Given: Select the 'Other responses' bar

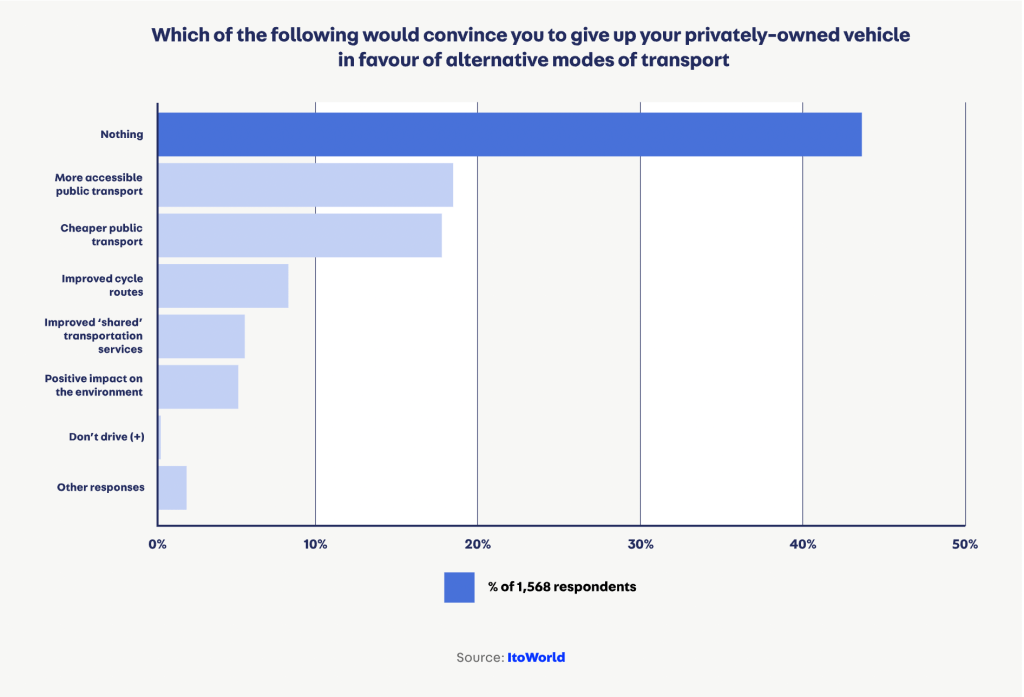Looking at the screenshot, I should click(x=173, y=487).
